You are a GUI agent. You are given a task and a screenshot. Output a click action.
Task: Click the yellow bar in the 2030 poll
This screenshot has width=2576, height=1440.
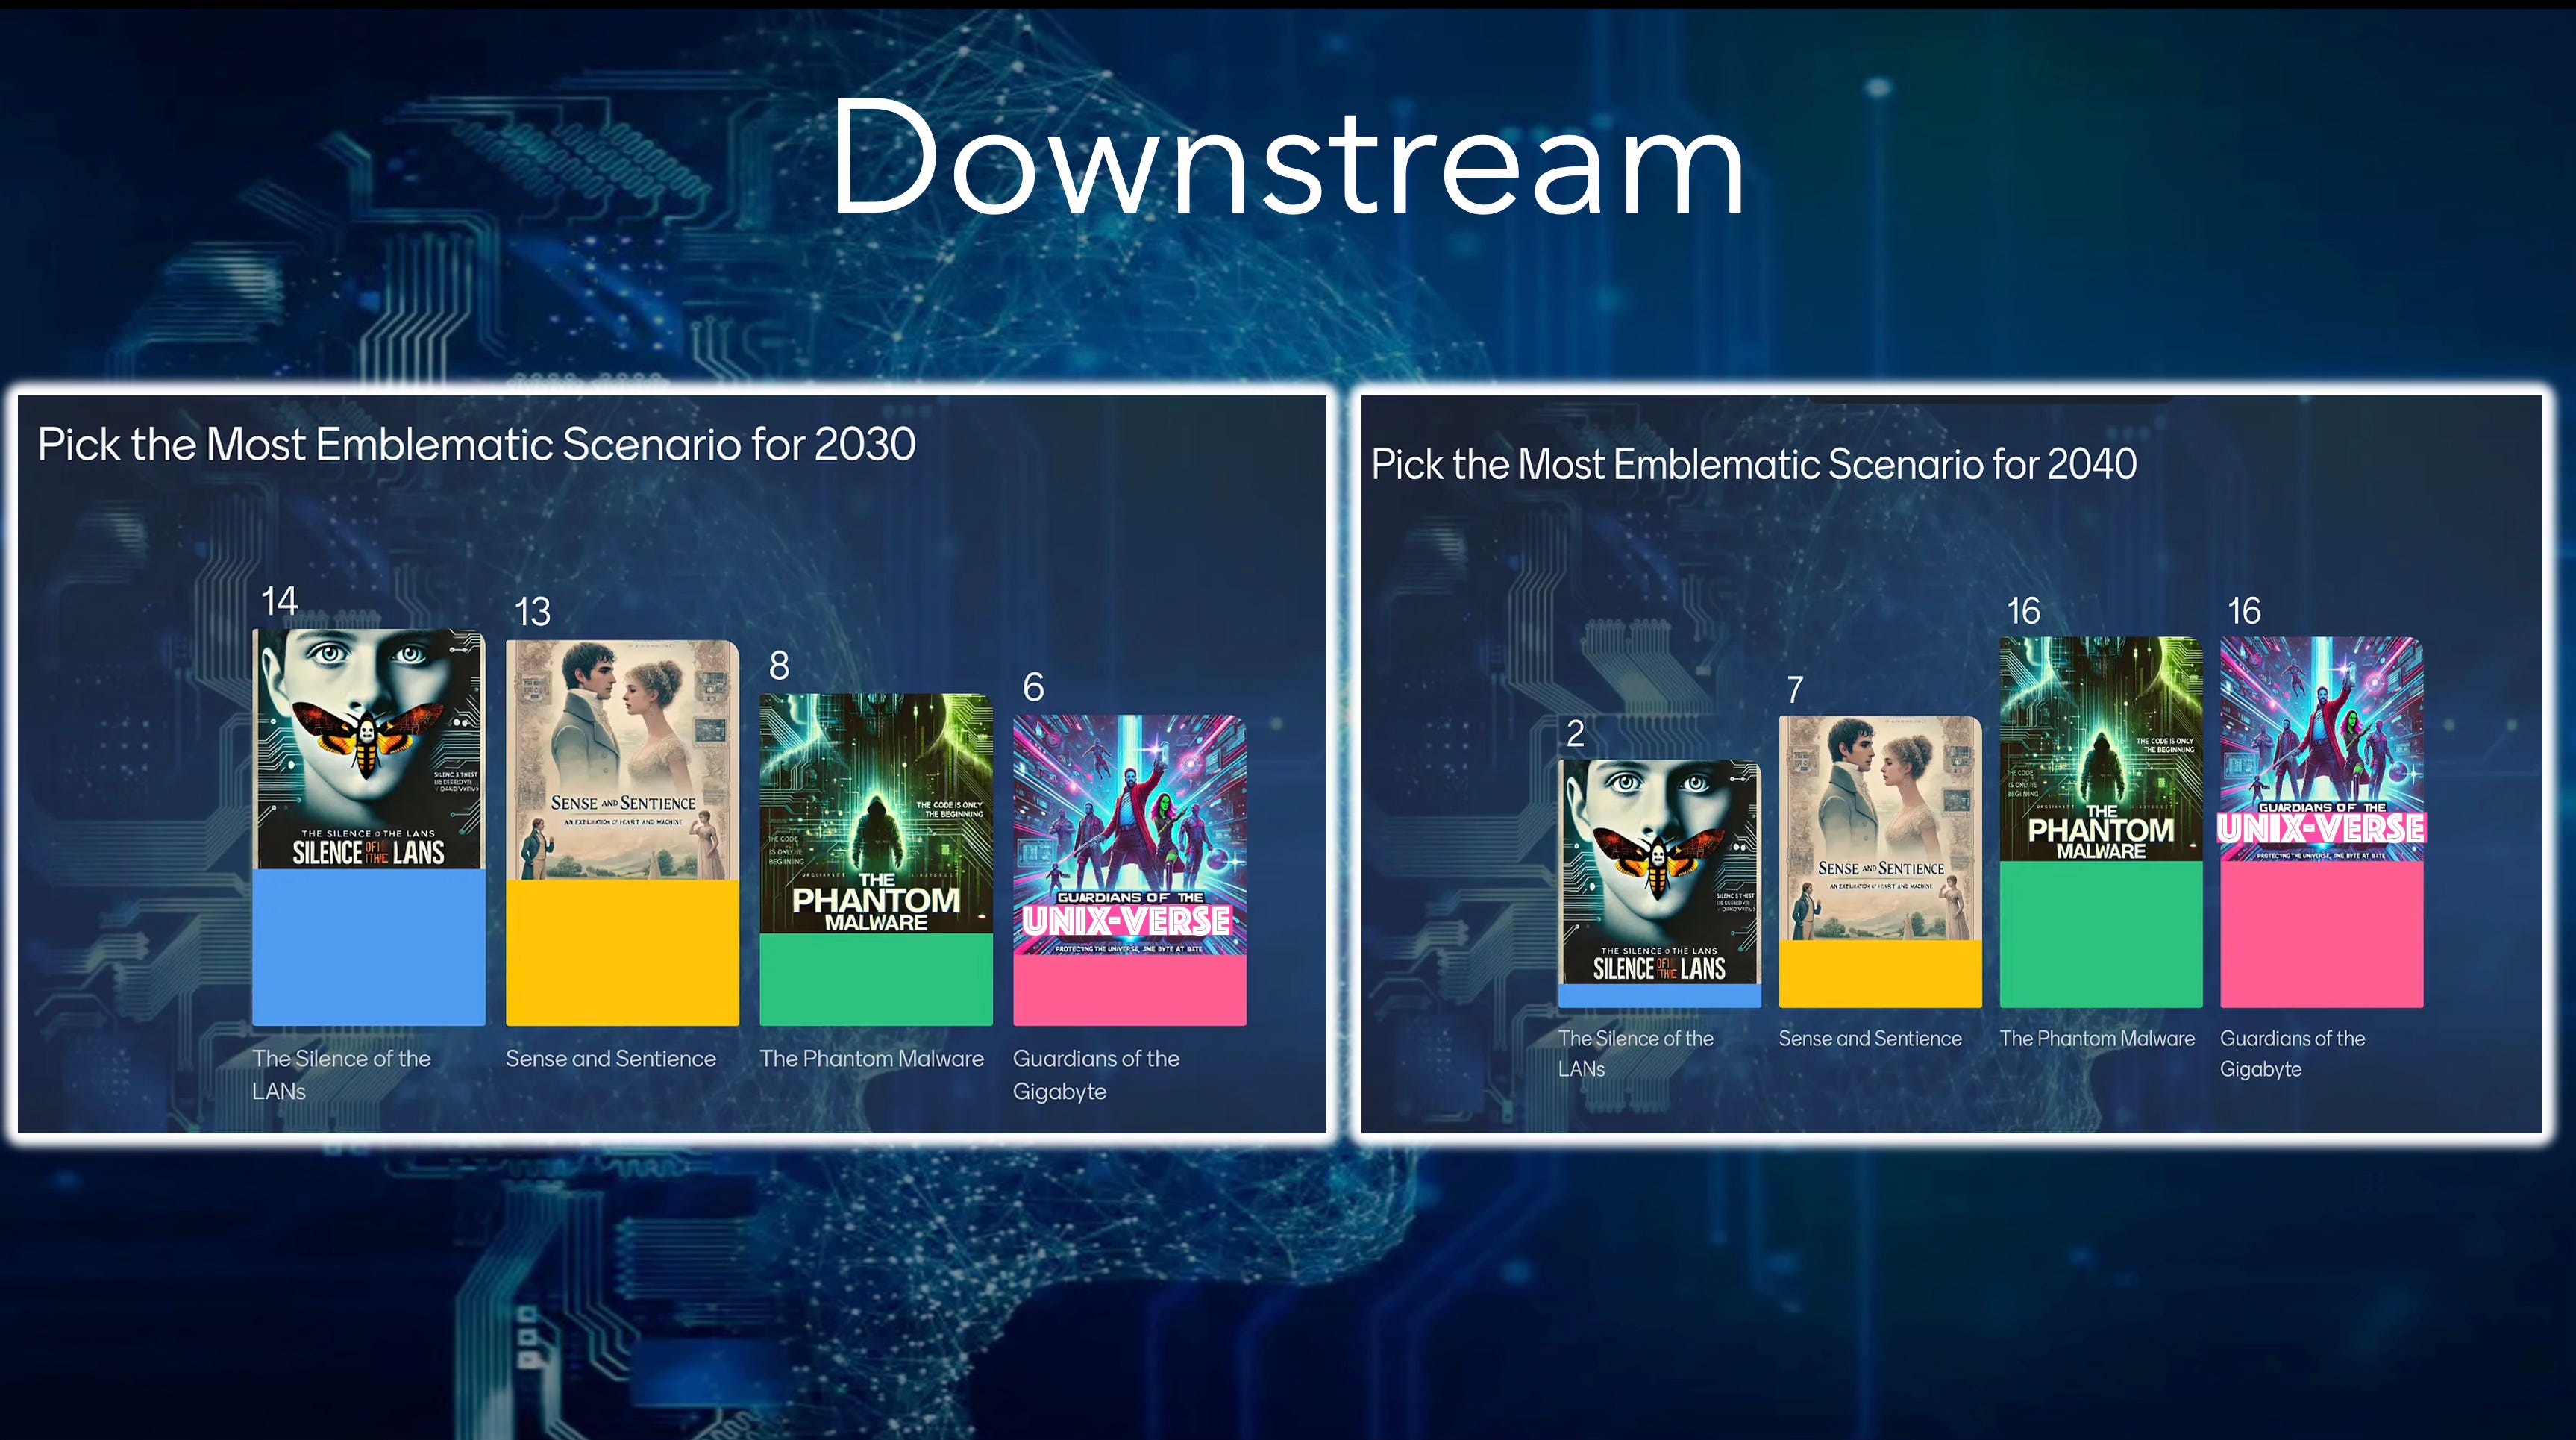coord(622,953)
